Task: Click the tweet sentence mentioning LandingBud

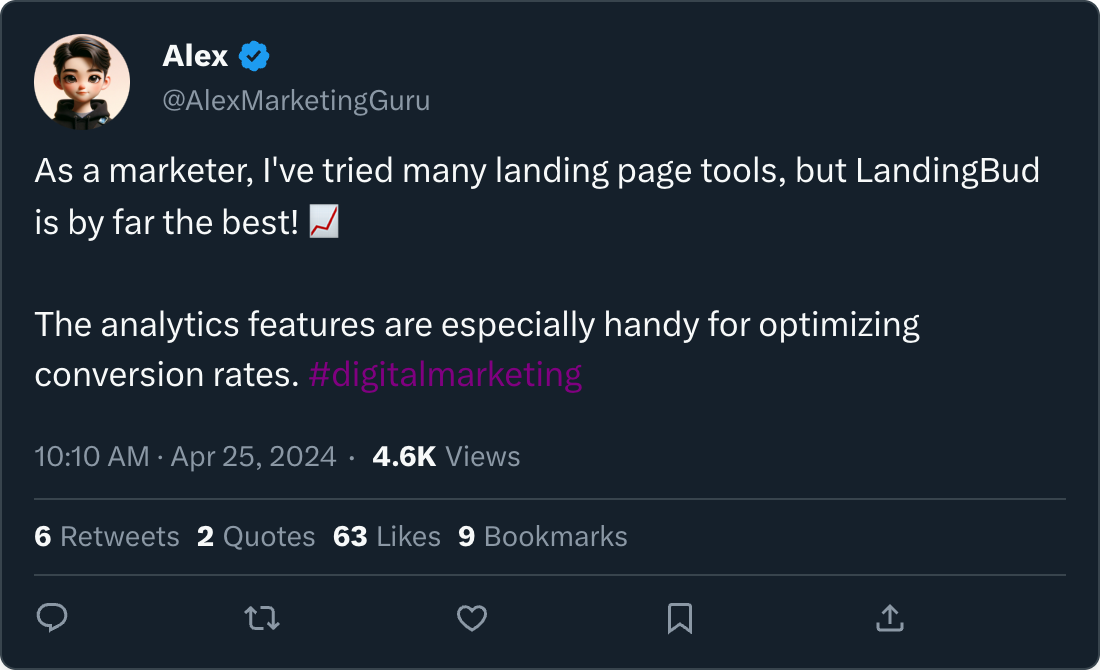Action: tap(537, 171)
